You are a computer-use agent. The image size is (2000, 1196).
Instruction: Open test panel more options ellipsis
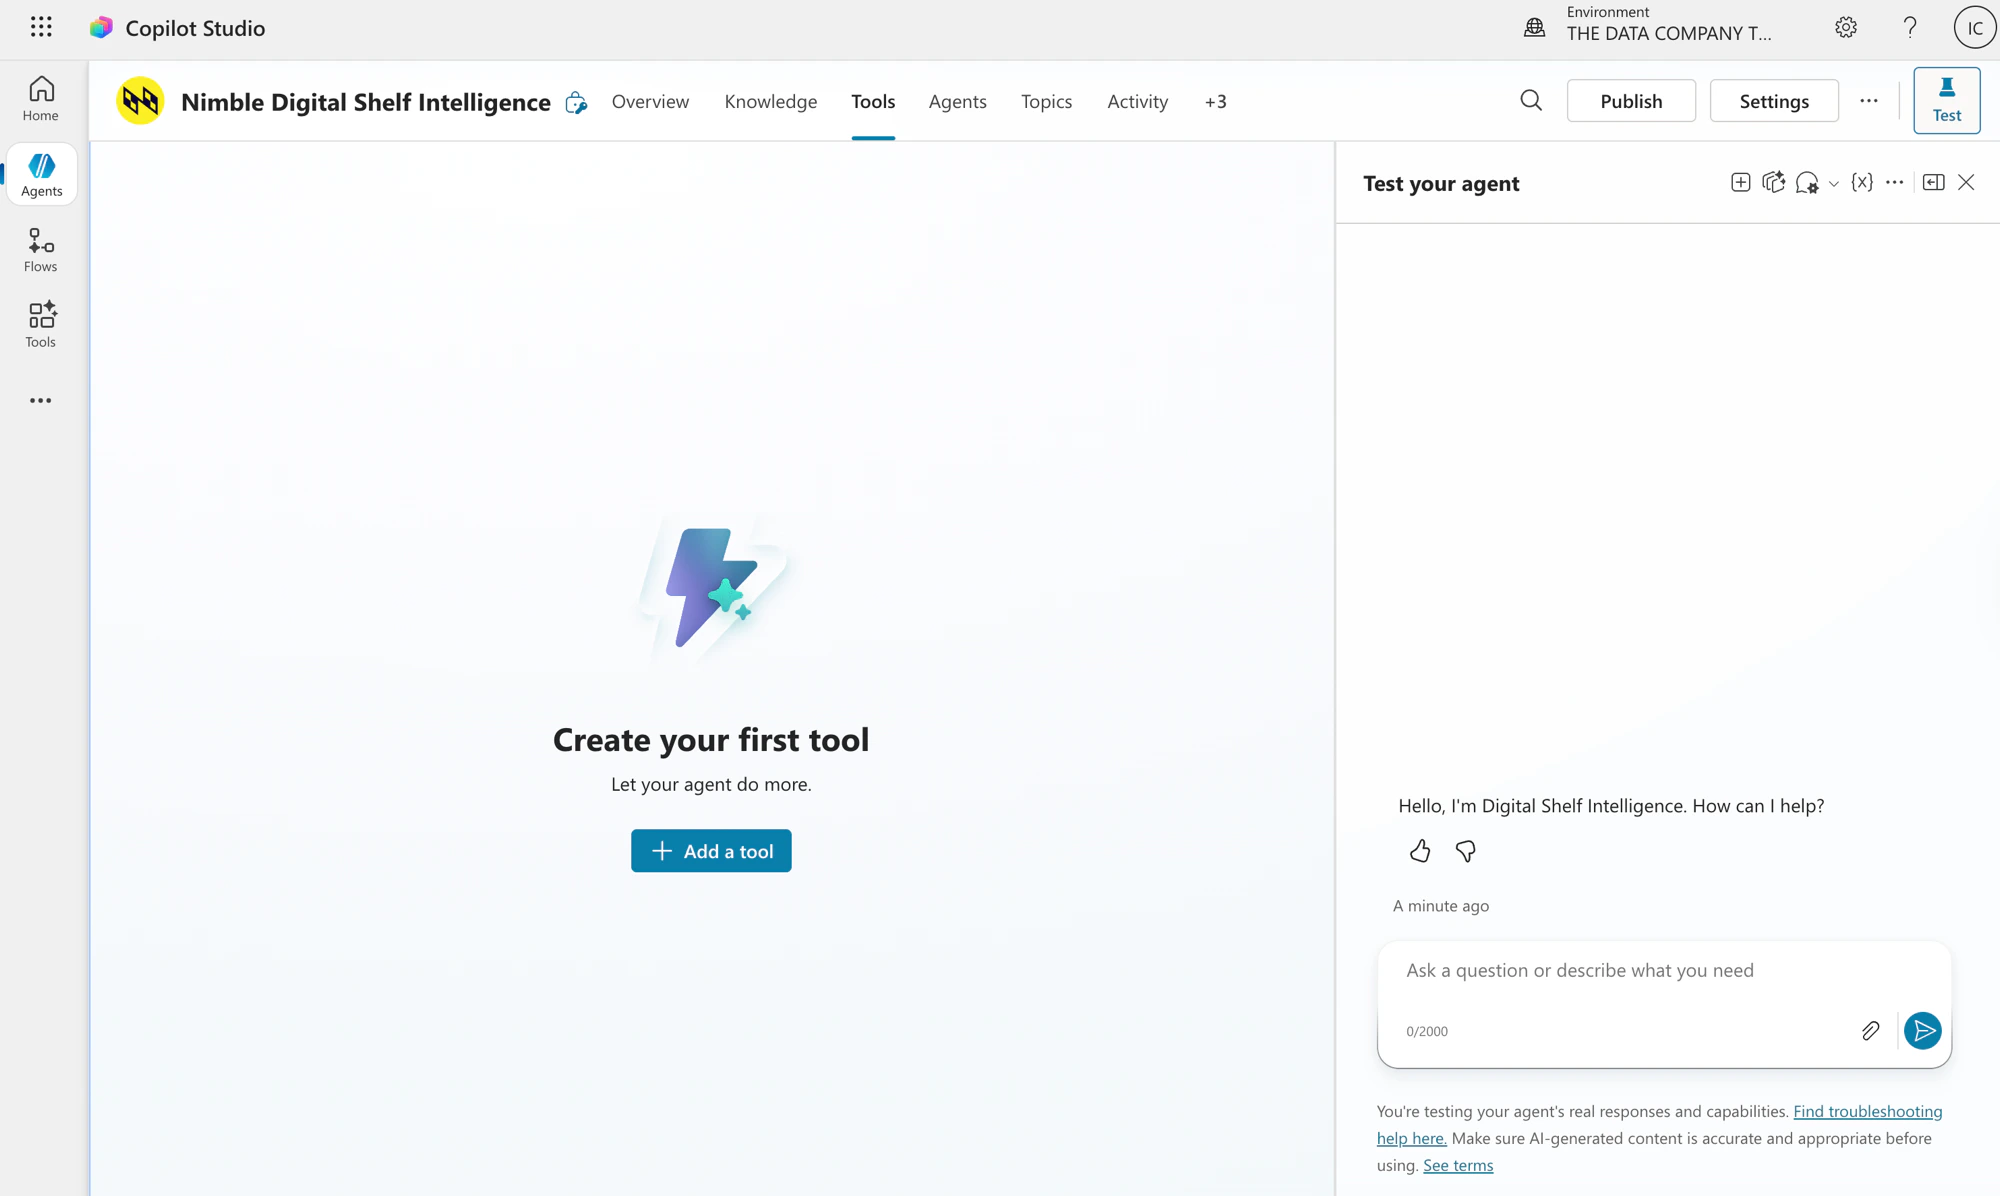point(1894,182)
